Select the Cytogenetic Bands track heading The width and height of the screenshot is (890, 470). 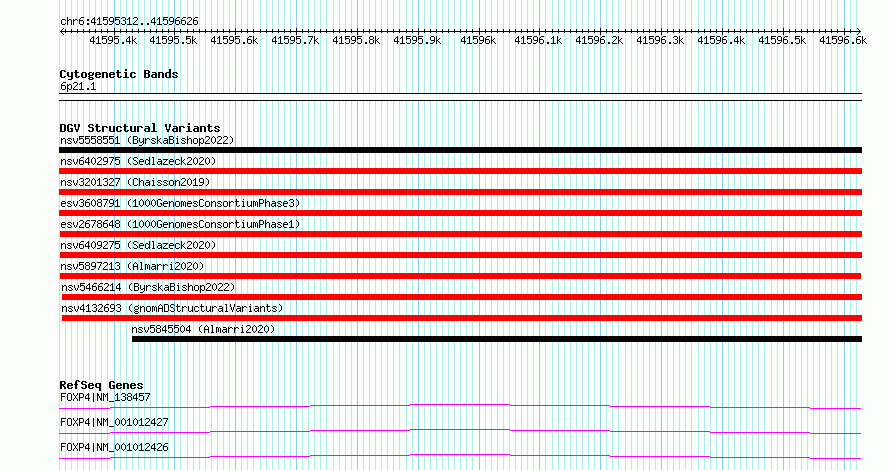click(119, 74)
